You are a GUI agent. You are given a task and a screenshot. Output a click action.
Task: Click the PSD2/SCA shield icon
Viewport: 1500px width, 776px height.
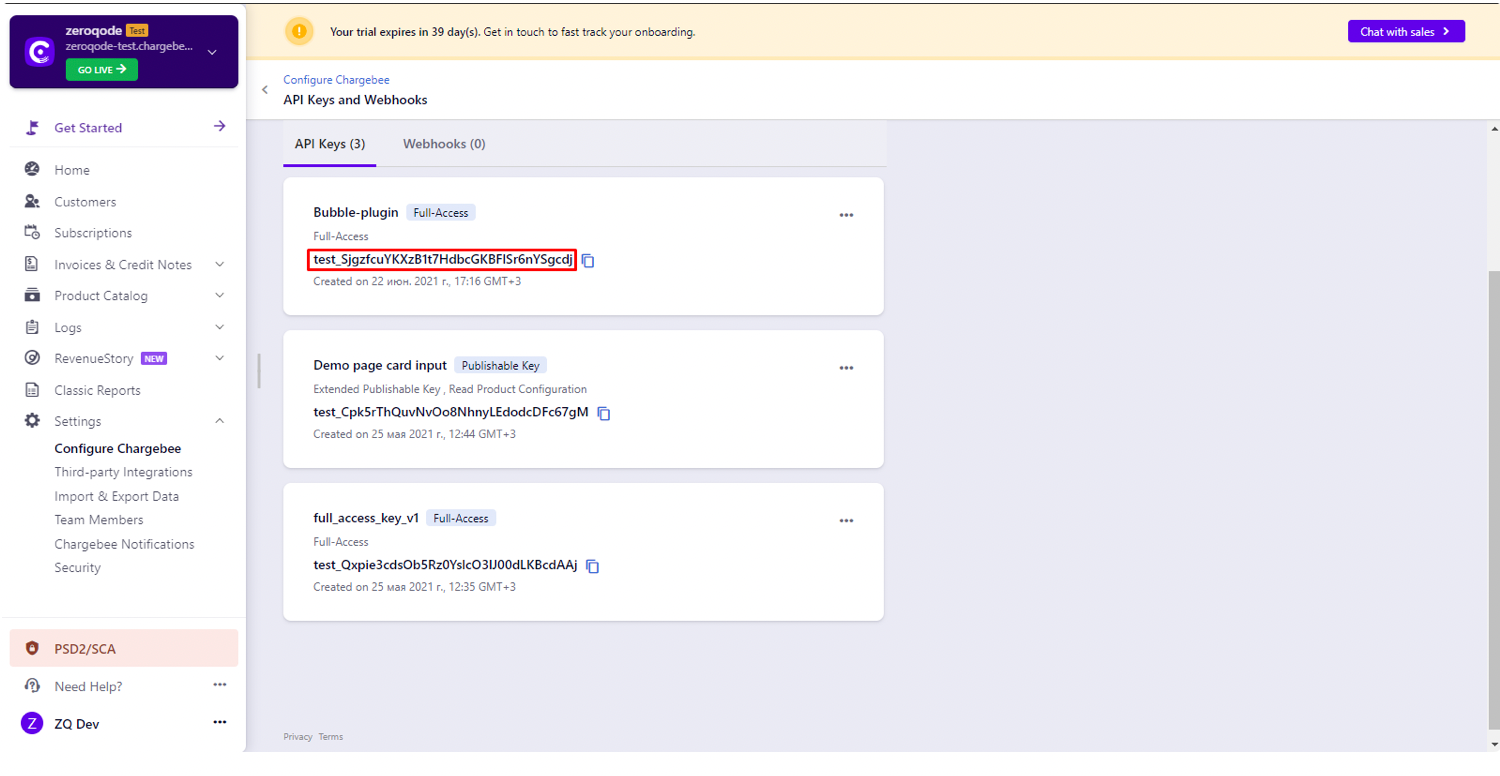(30, 647)
